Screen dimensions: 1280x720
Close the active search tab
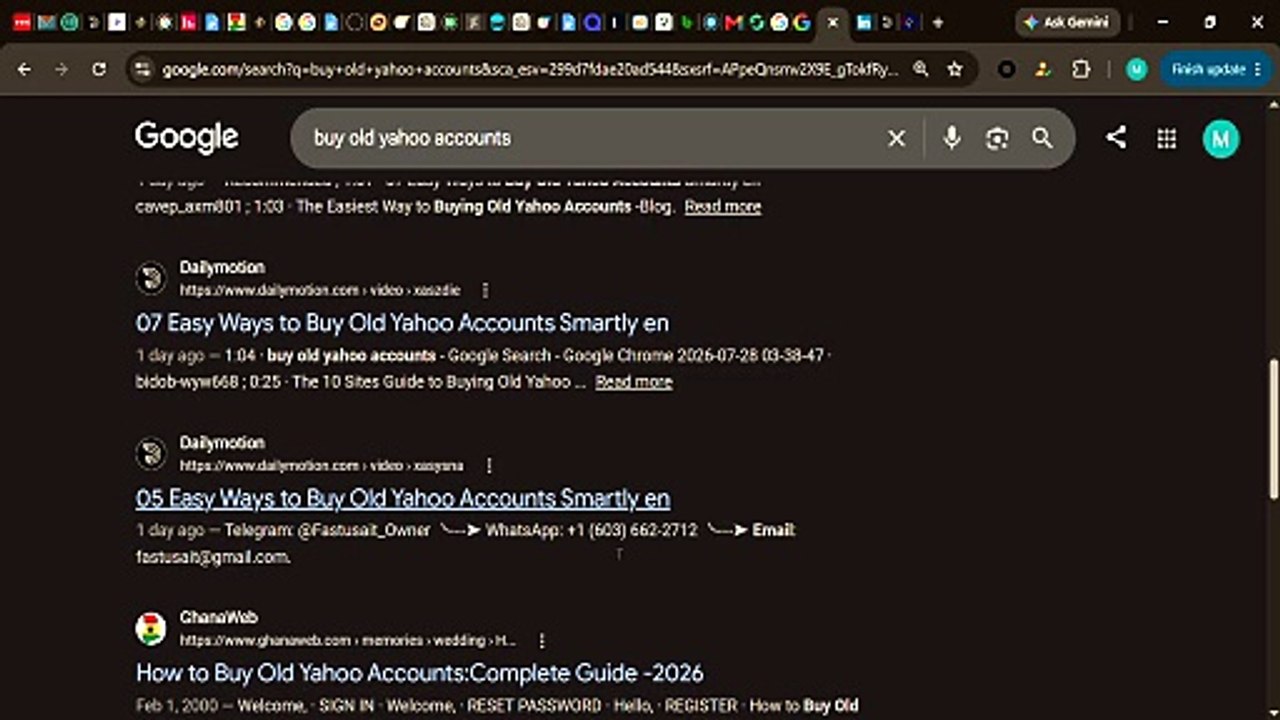point(833,22)
